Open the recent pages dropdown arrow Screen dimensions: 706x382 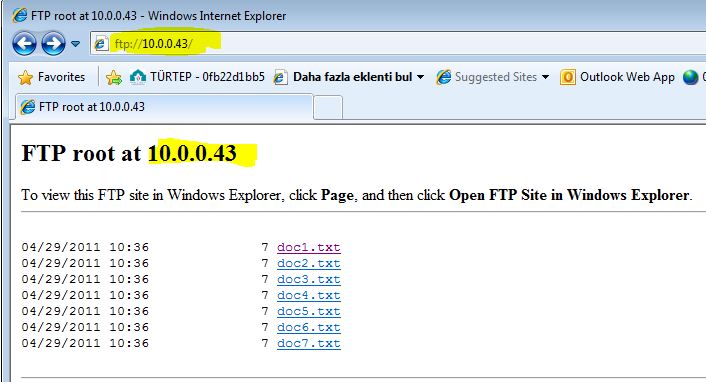[x=76, y=44]
